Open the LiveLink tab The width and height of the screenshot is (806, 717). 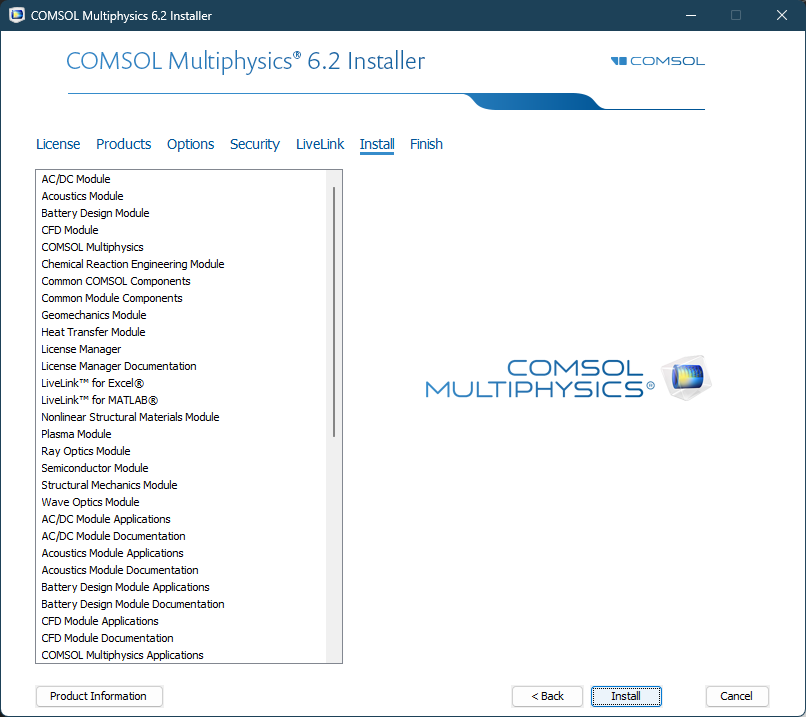[320, 144]
